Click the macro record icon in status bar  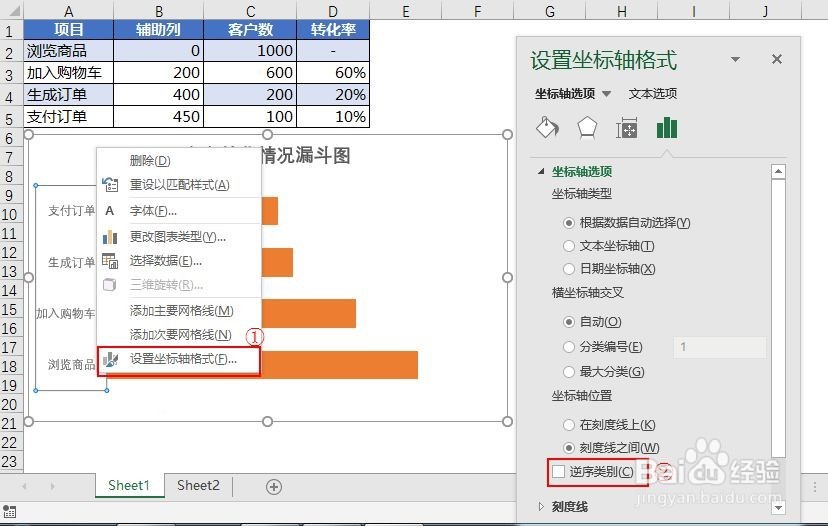[10, 511]
